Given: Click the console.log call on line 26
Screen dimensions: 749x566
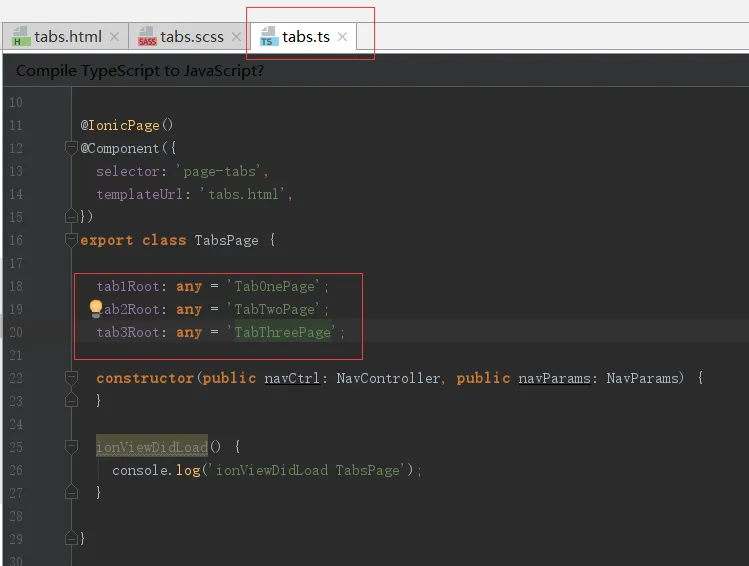Looking at the screenshot, I should [156, 470].
